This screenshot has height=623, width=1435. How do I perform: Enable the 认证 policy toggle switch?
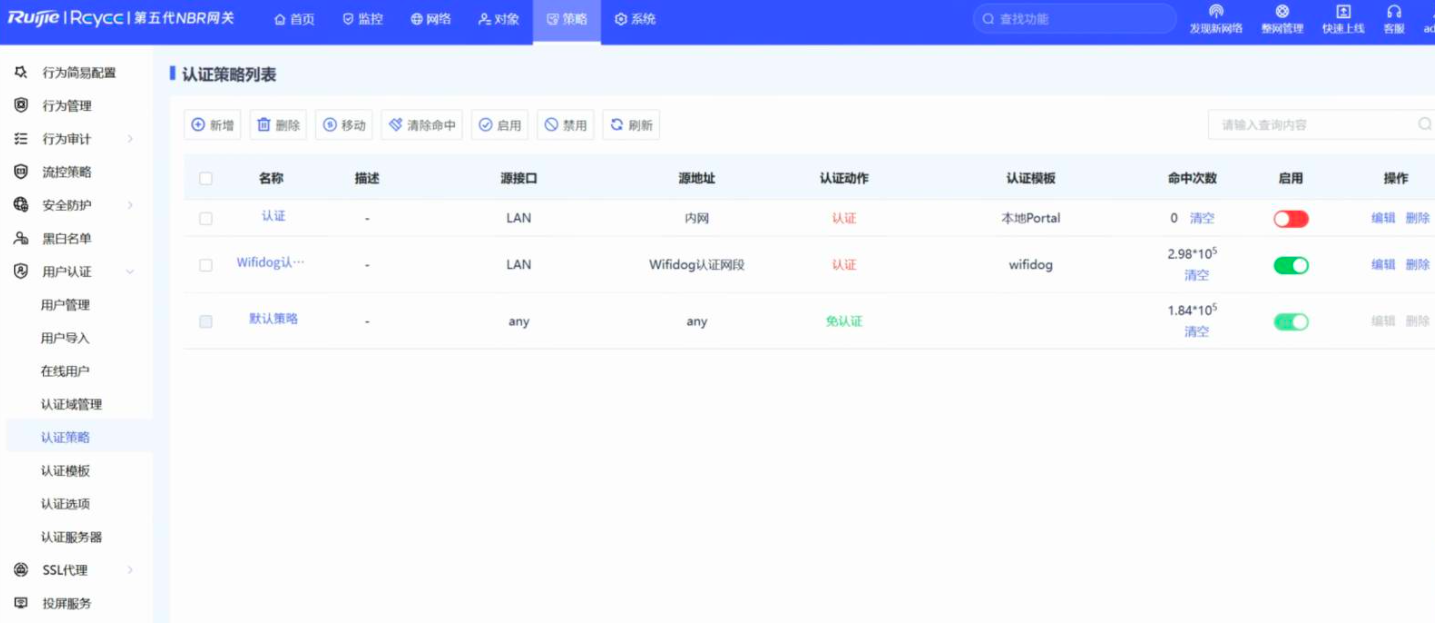(x=1290, y=219)
